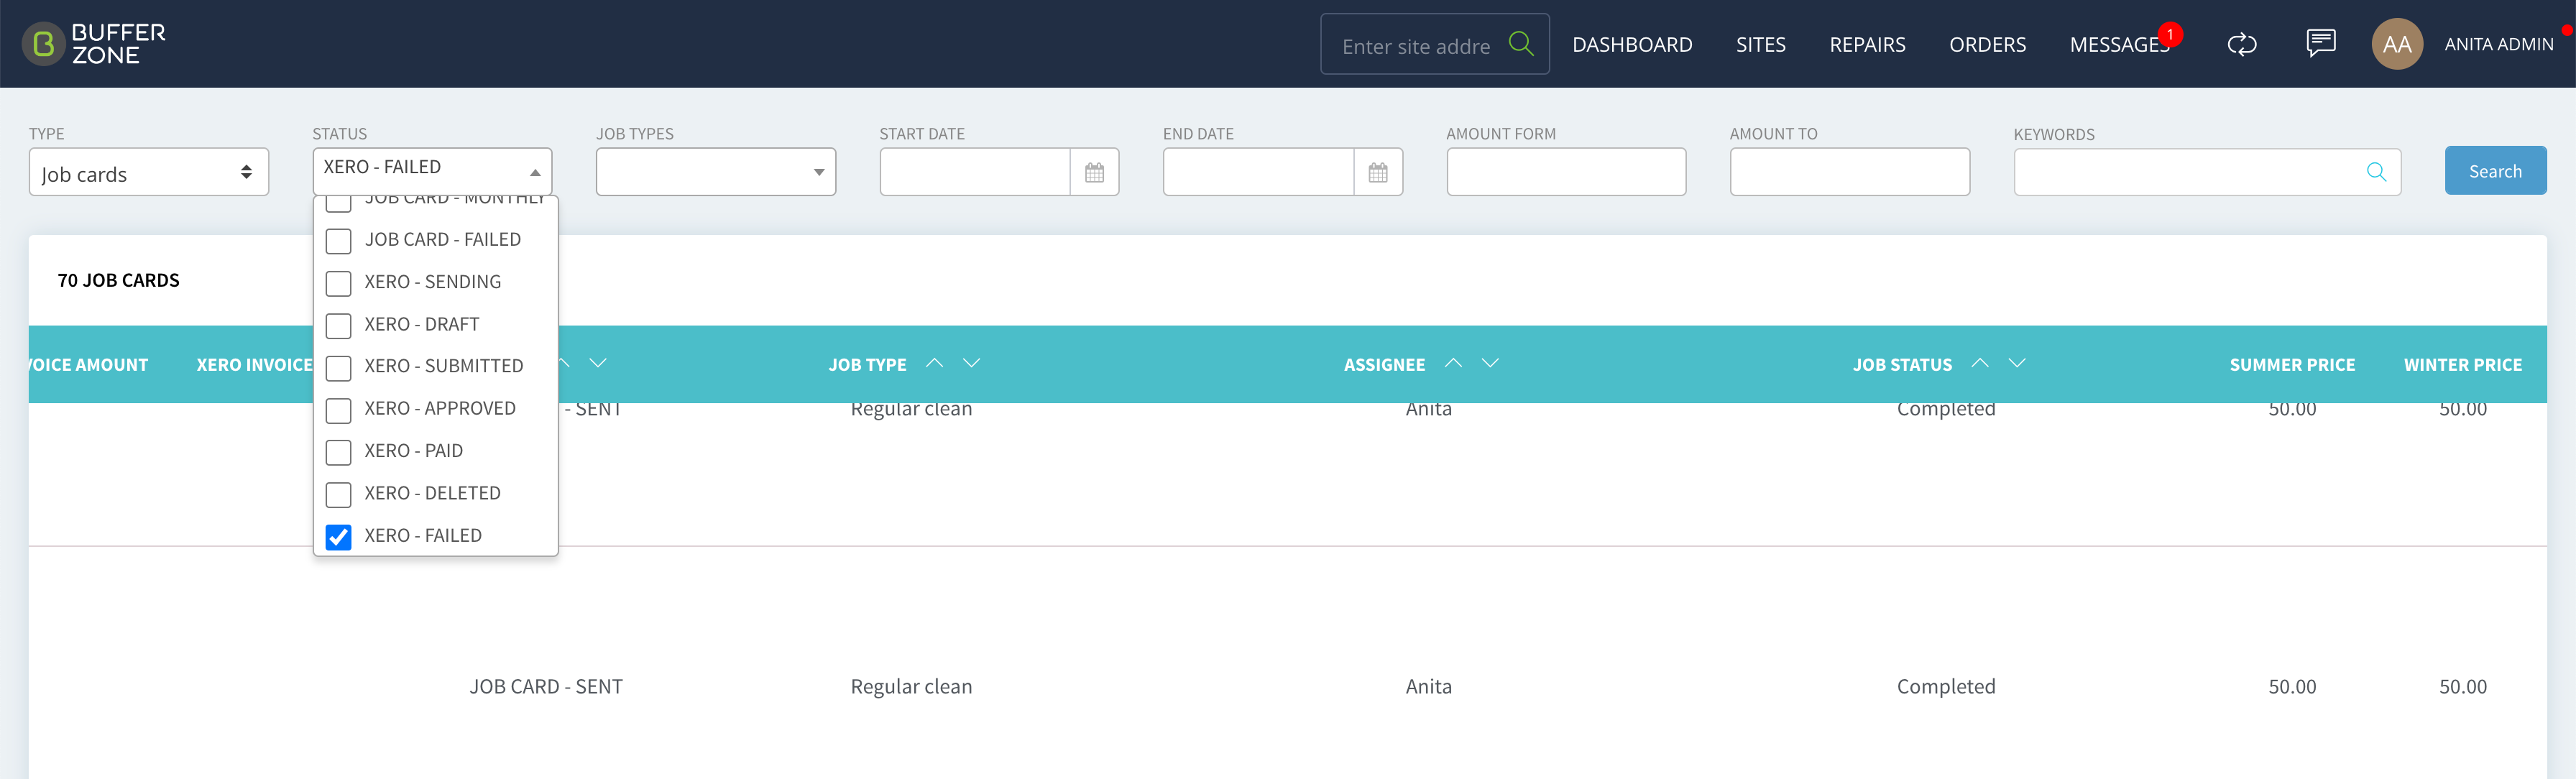Focus the Amount Form input field
Image resolution: width=2576 pixels, height=779 pixels.
tap(1566, 172)
